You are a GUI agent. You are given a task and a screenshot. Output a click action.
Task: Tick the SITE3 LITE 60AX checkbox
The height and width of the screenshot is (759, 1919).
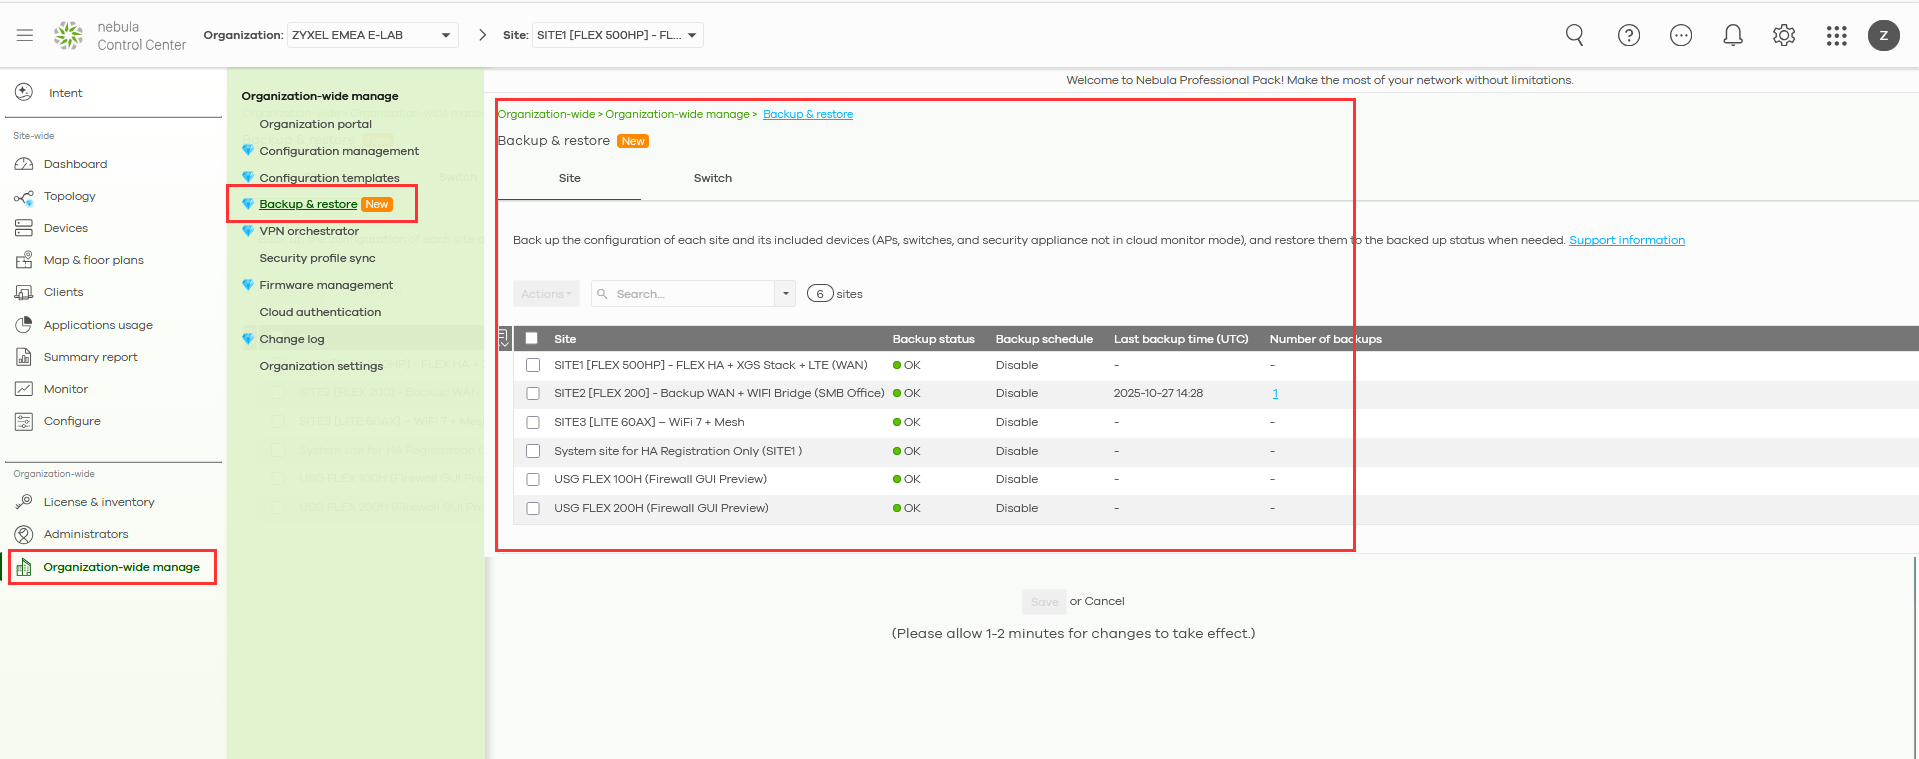coord(533,422)
